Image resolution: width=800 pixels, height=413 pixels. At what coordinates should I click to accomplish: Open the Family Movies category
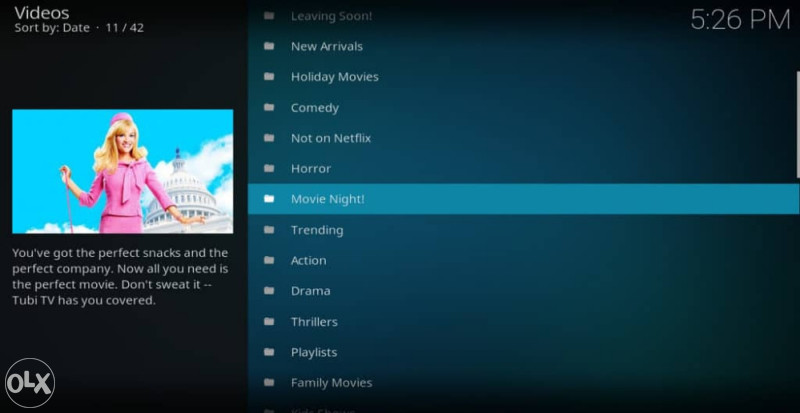522,383
